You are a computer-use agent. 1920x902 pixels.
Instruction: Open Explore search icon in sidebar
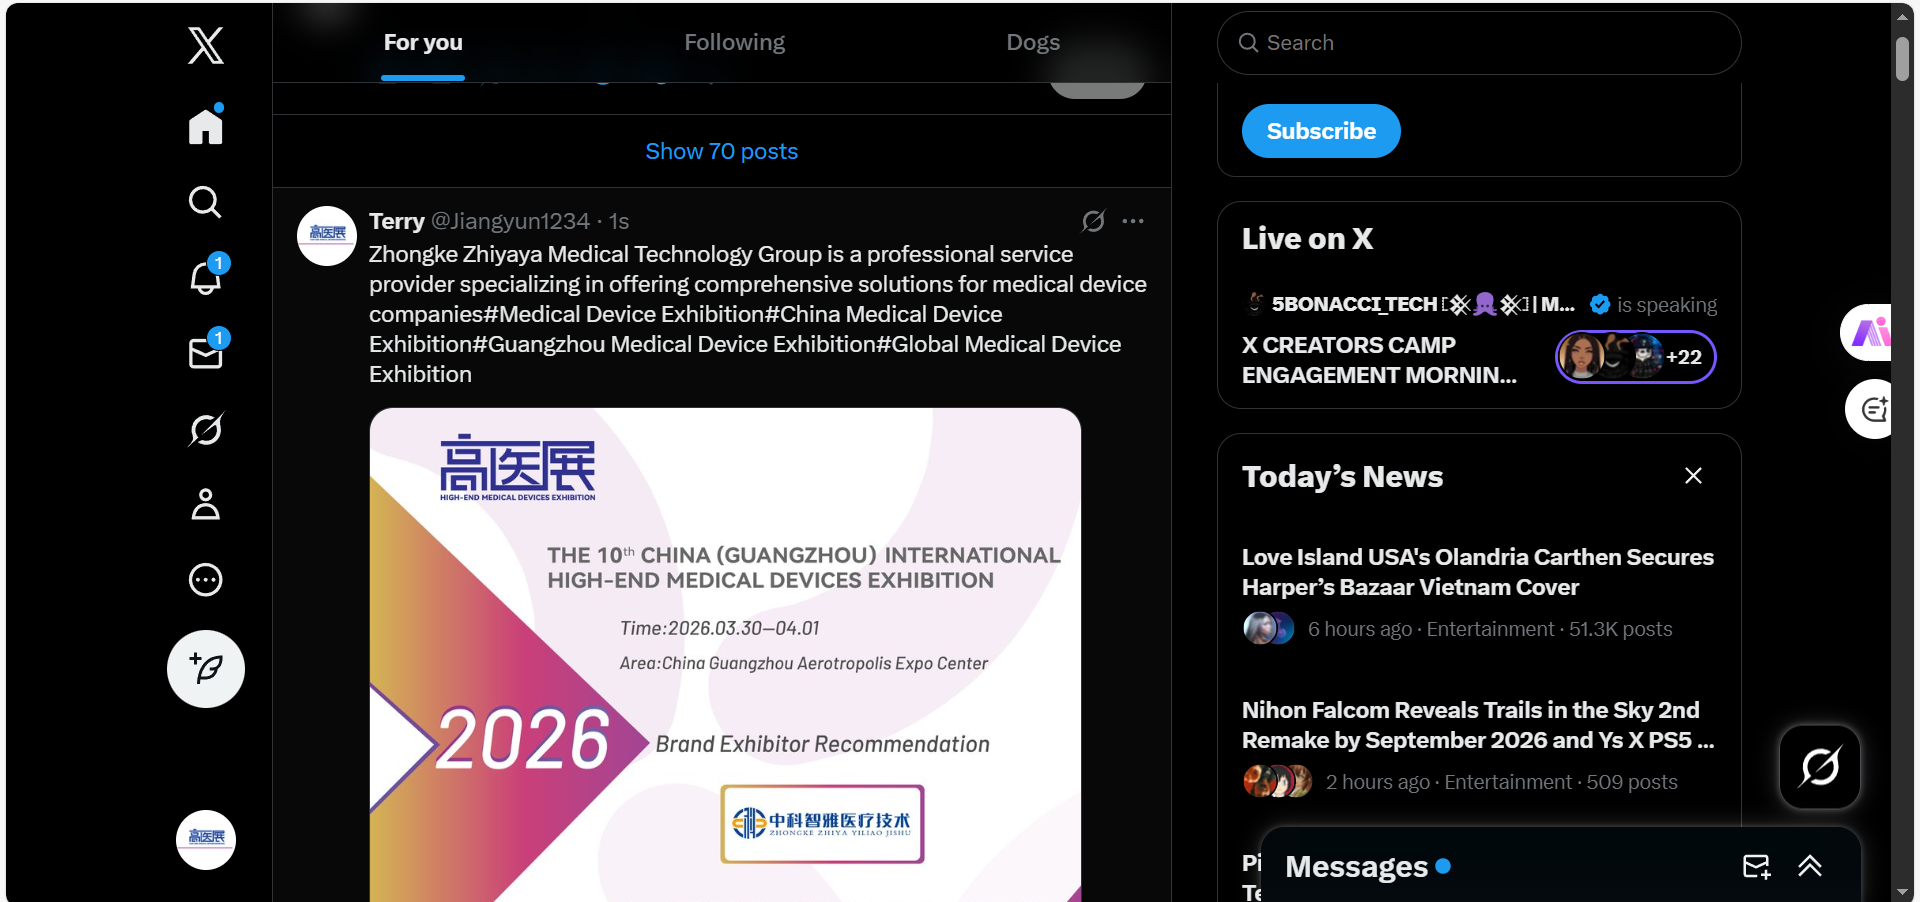tap(206, 202)
